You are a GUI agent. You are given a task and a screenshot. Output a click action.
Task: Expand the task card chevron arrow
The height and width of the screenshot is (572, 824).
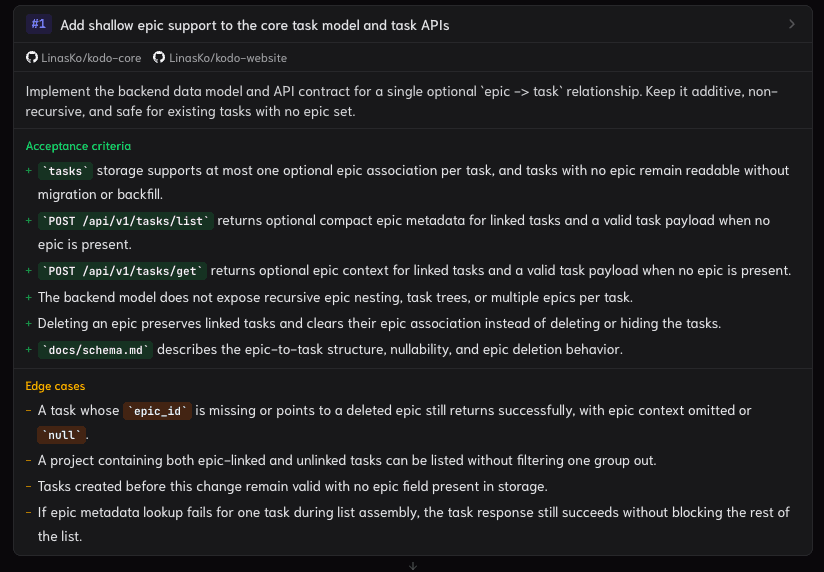click(x=791, y=24)
